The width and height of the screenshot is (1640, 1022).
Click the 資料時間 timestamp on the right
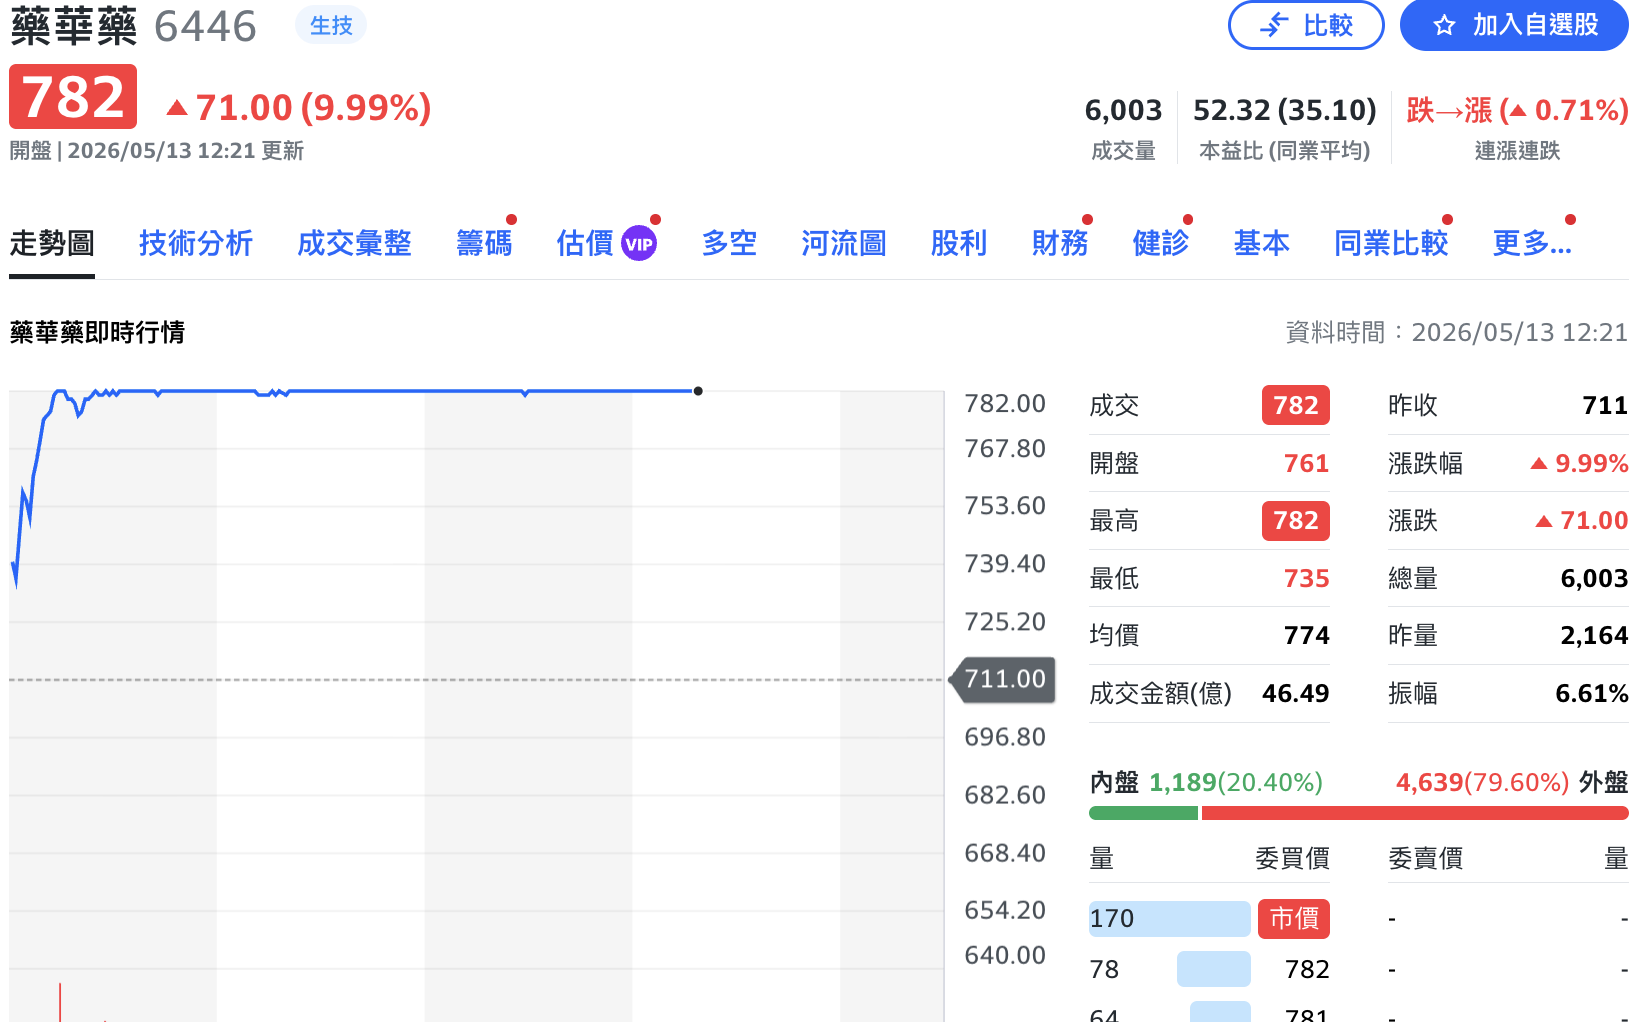pos(1457,332)
